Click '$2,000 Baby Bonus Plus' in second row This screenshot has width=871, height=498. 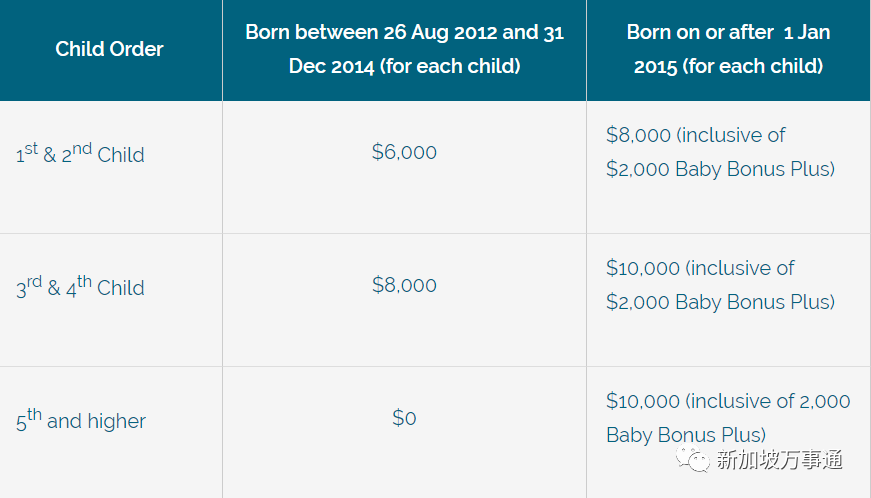[720, 302]
